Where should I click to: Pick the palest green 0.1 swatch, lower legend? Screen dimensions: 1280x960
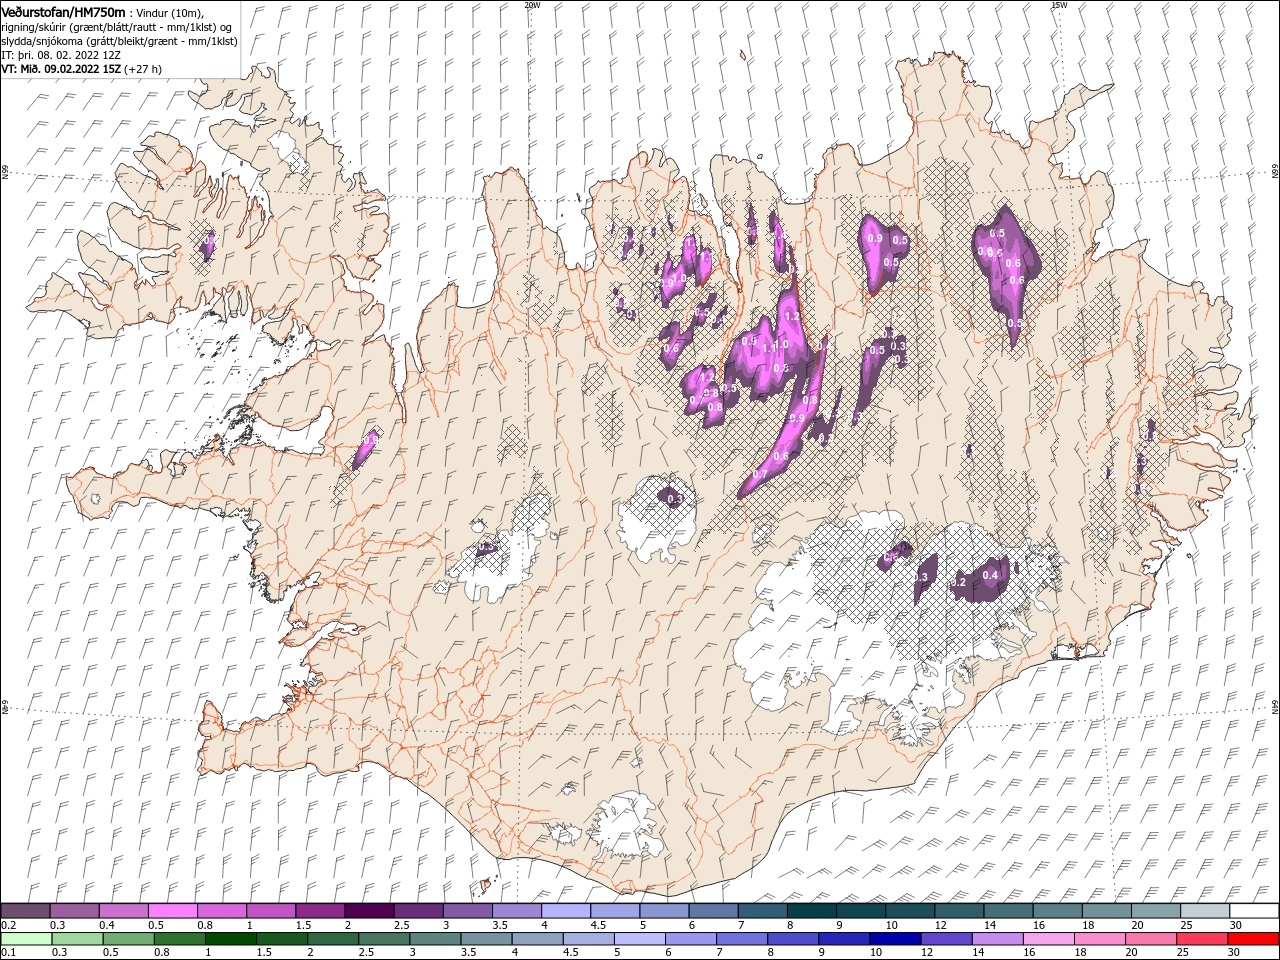[27, 939]
